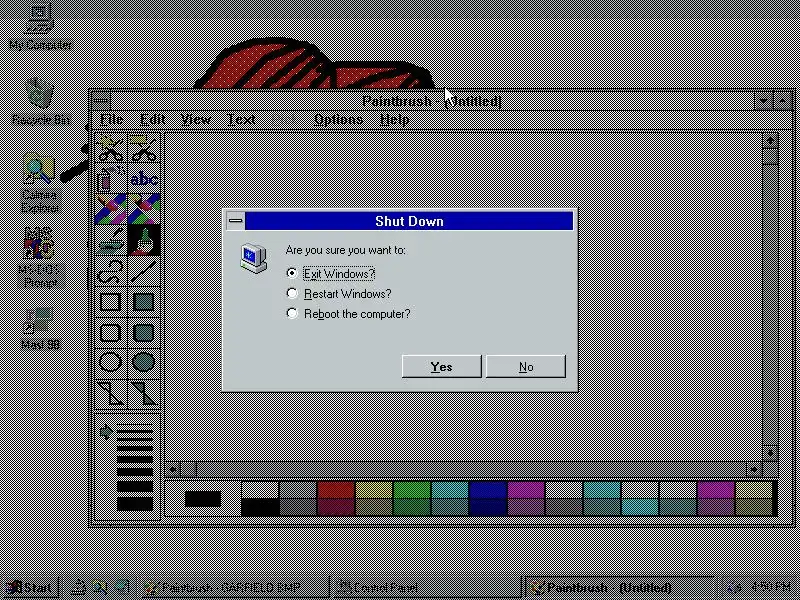Open the Shut Down dialog control menu box

(x=235, y=221)
